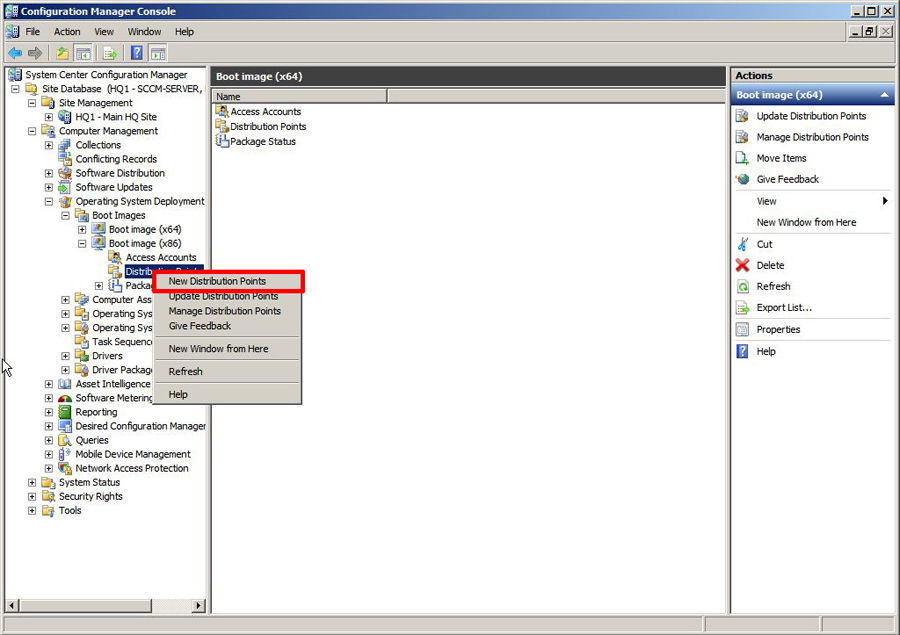
Task: Click the red Delete X icon
Action: pyautogui.click(x=742, y=265)
